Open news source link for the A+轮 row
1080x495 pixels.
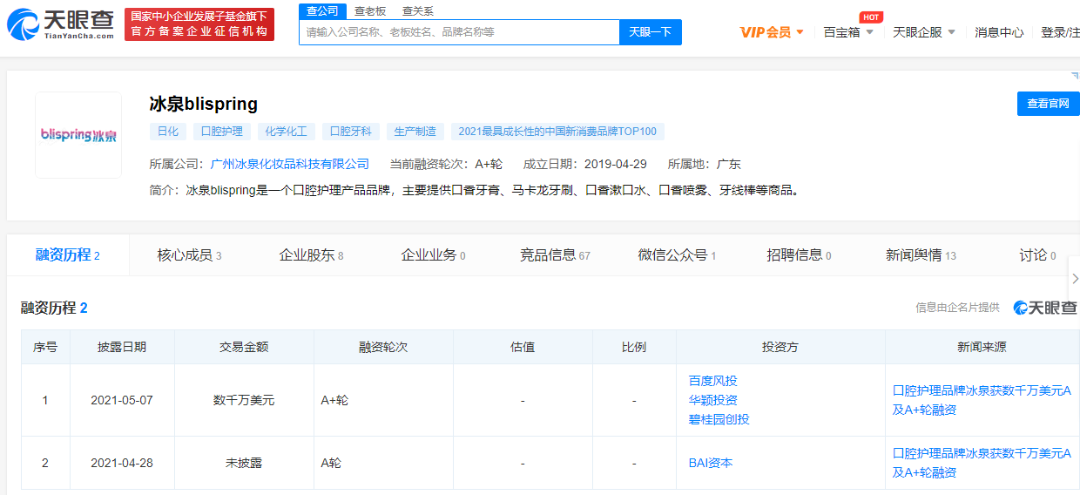982,400
